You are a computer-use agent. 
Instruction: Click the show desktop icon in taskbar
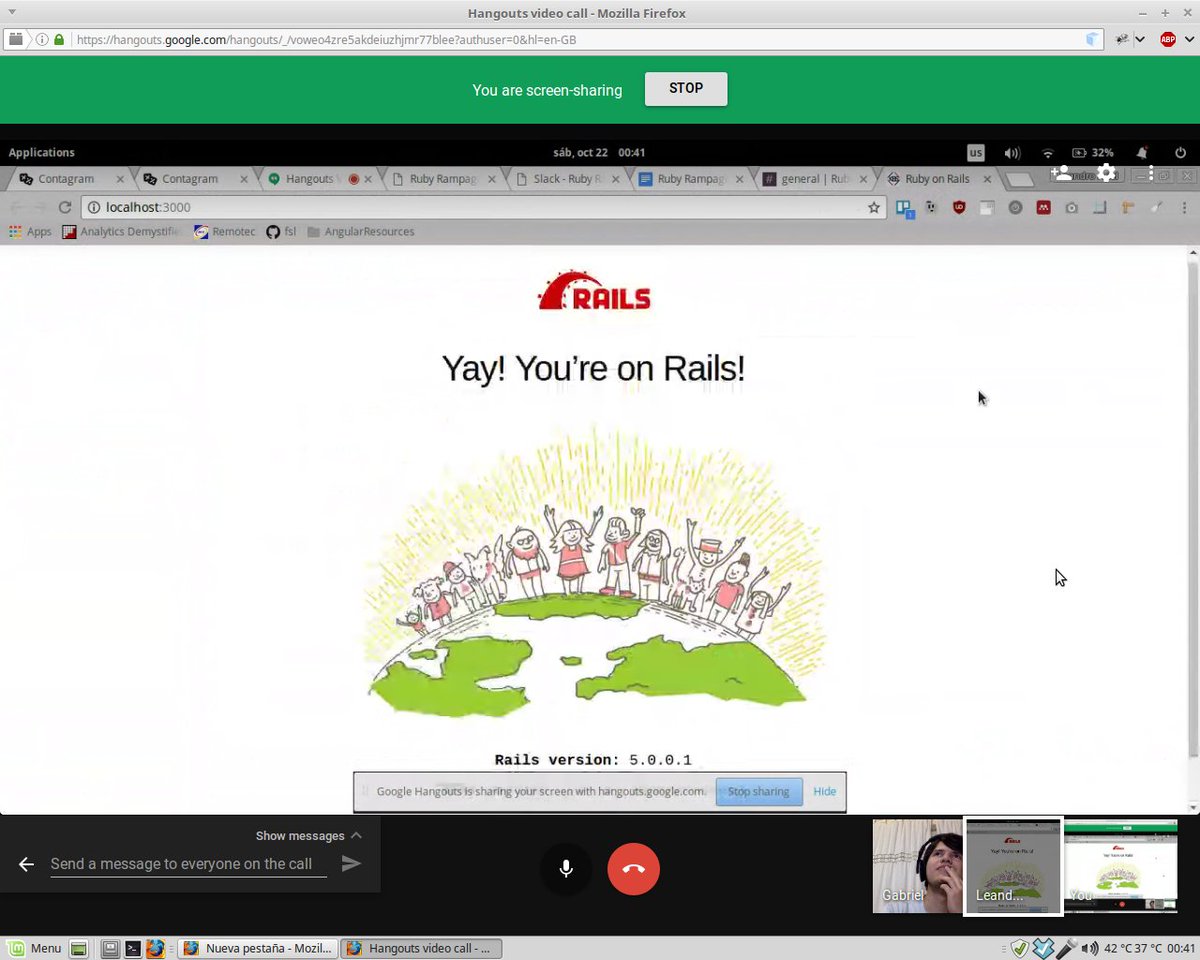click(x=79, y=948)
